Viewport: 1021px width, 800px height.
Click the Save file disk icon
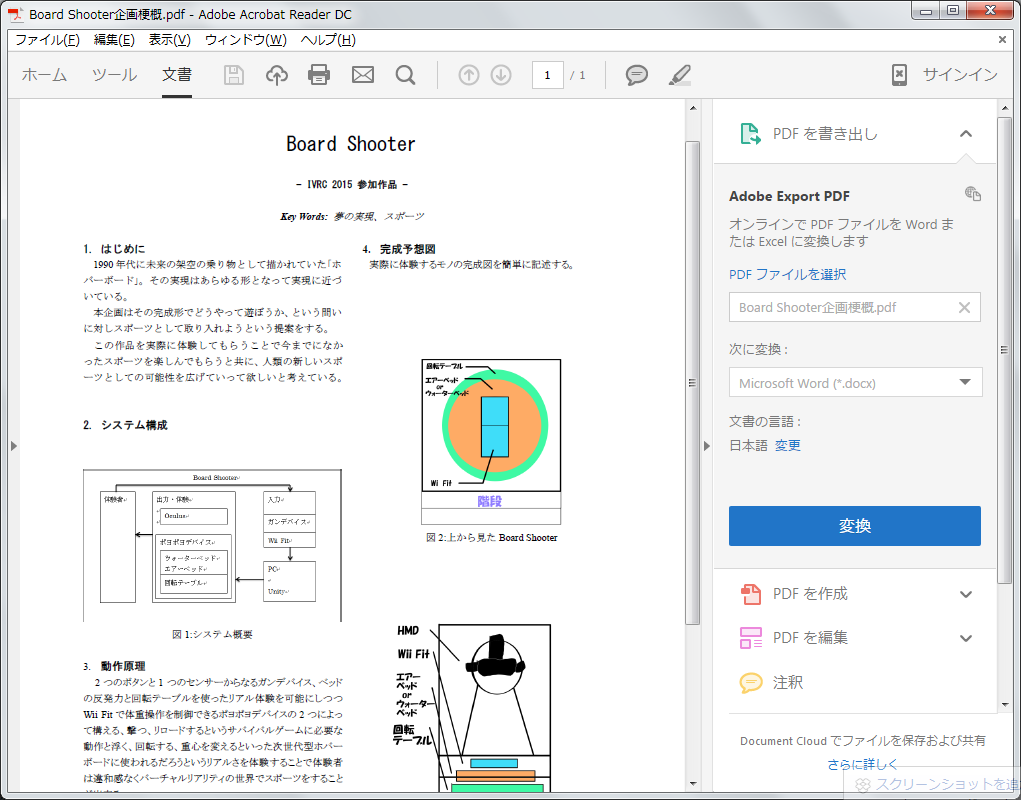[x=234, y=76]
